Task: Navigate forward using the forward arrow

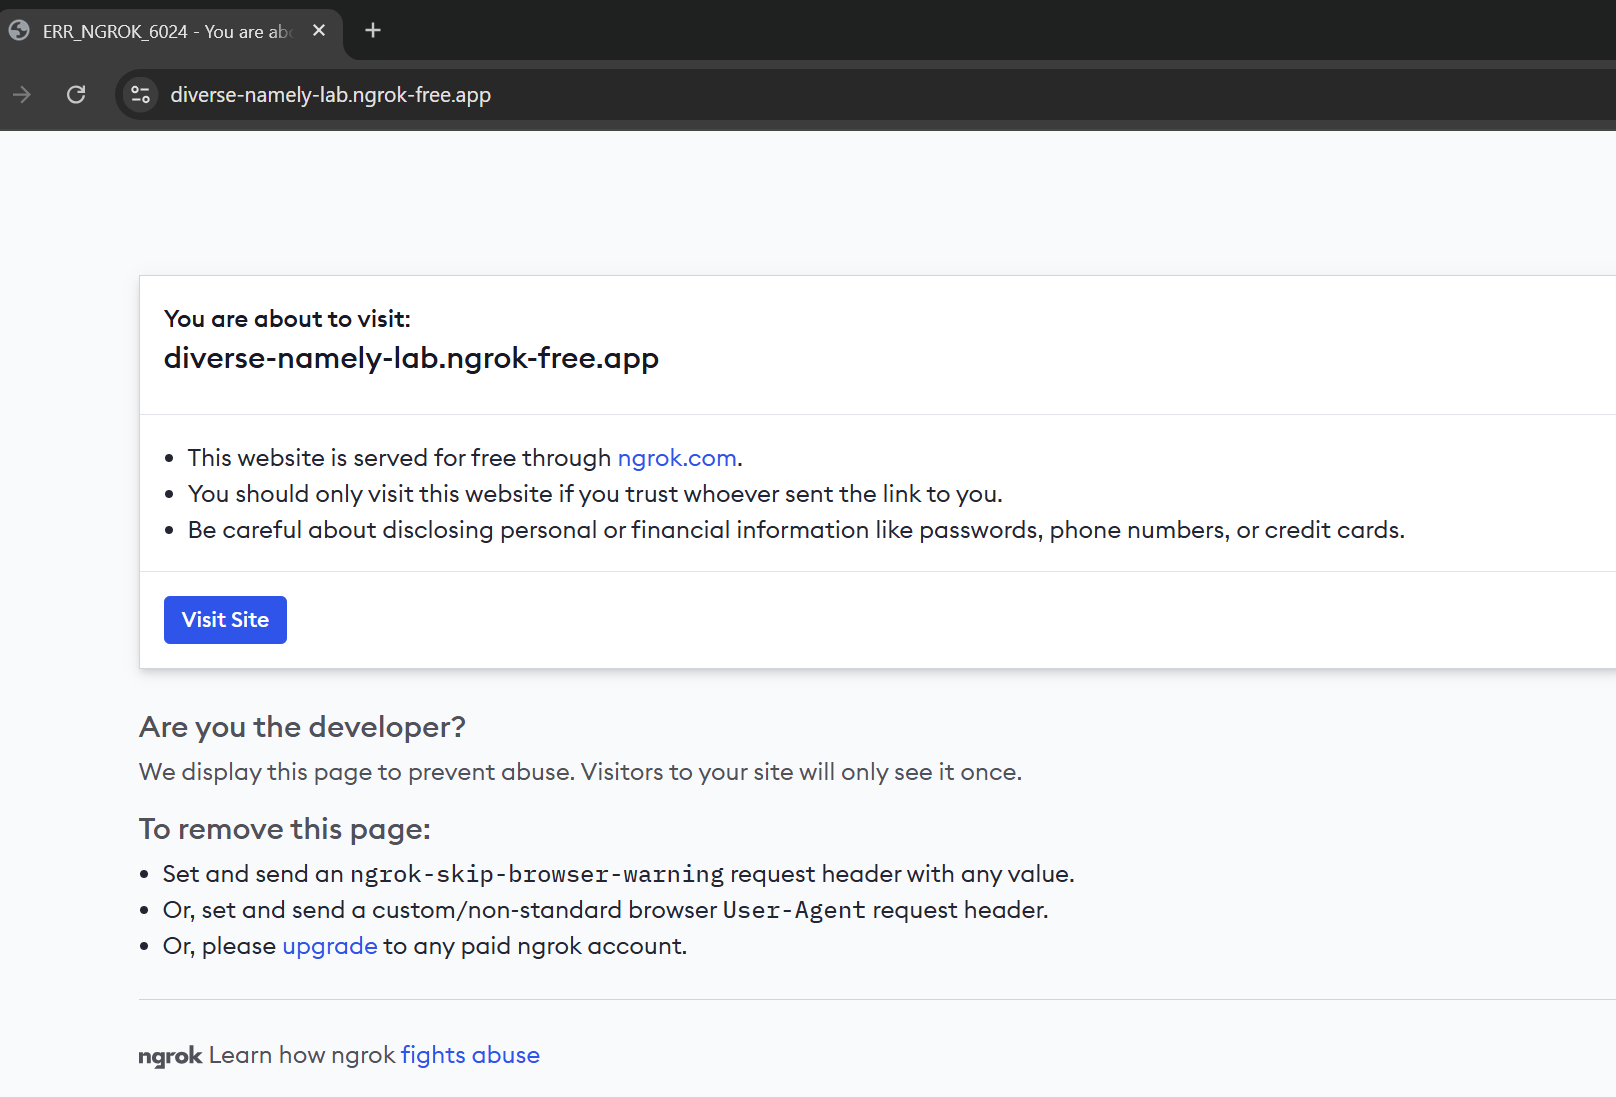Action: [22, 94]
